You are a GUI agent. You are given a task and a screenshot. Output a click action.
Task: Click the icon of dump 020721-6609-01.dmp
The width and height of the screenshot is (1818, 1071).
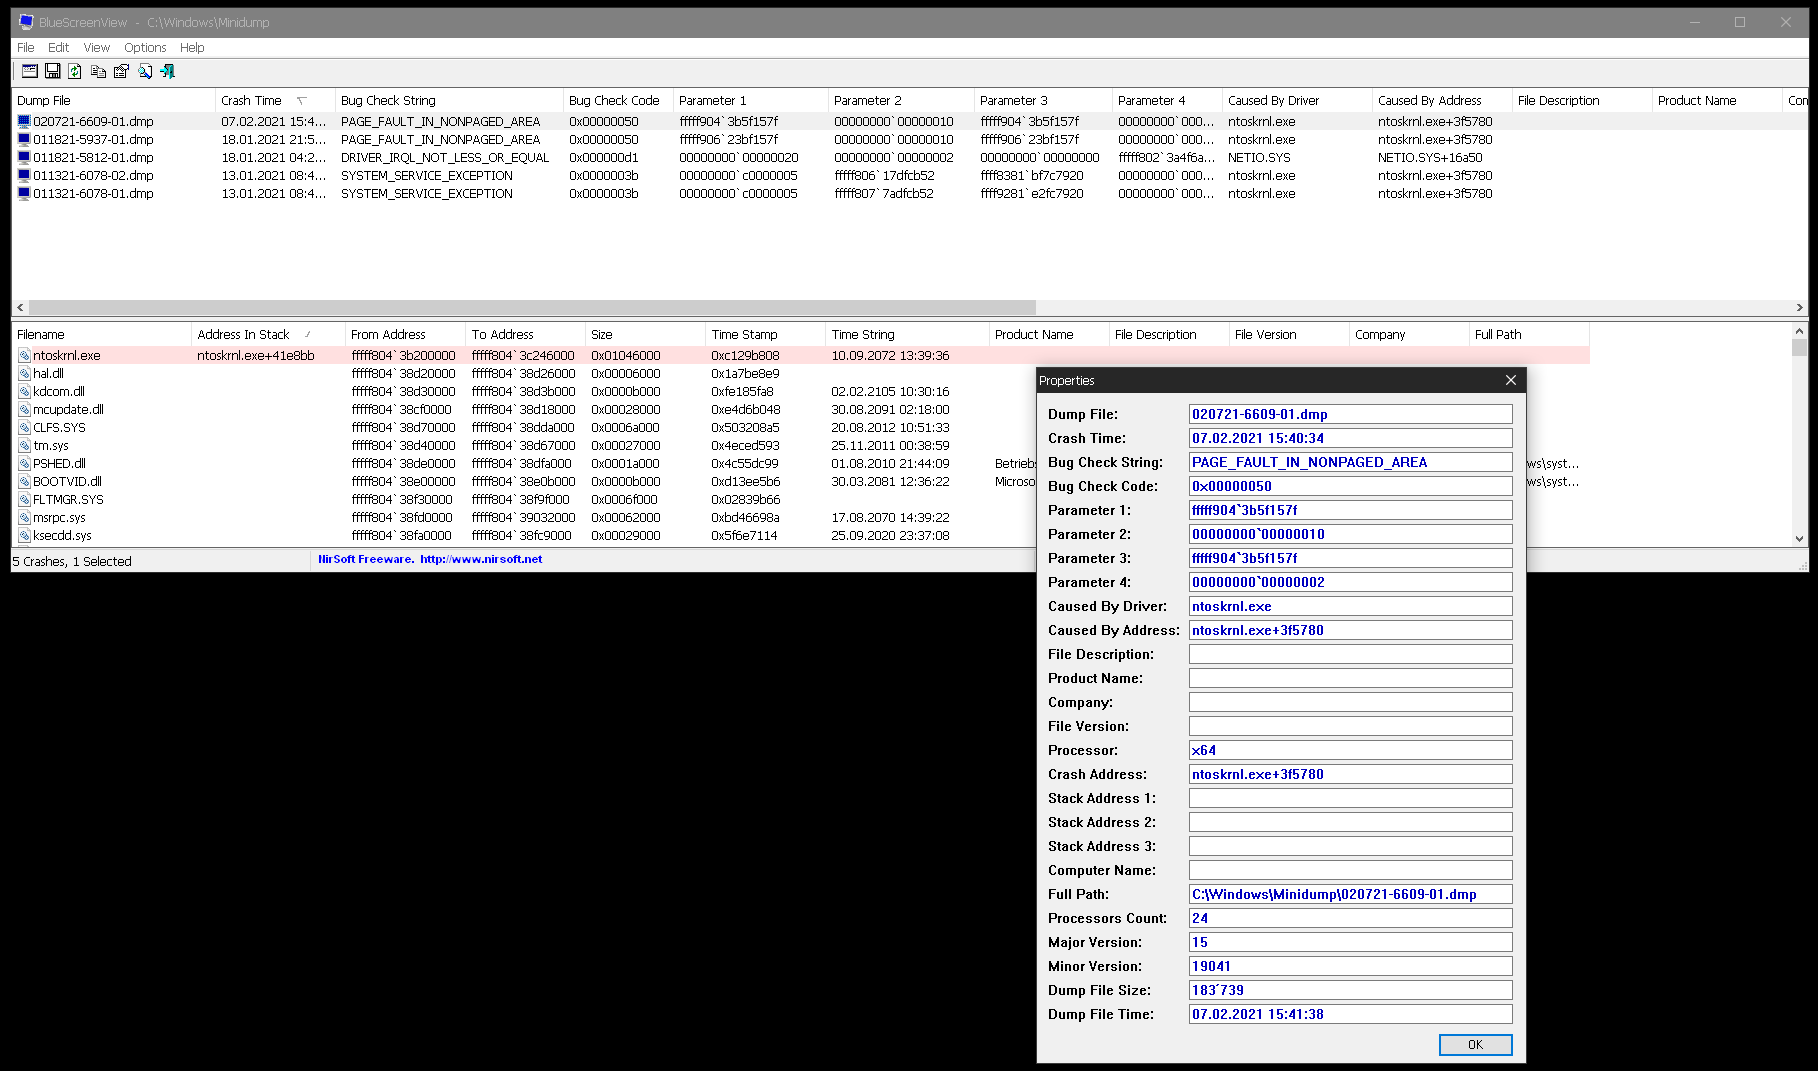pyautogui.click(x=24, y=121)
